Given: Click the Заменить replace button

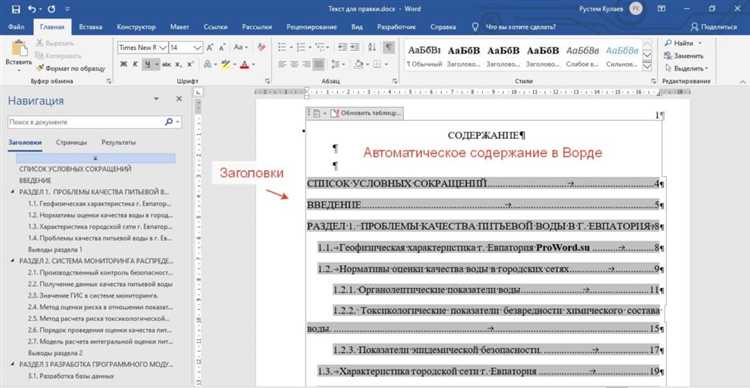Looking at the screenshot, I should [684, 55].
